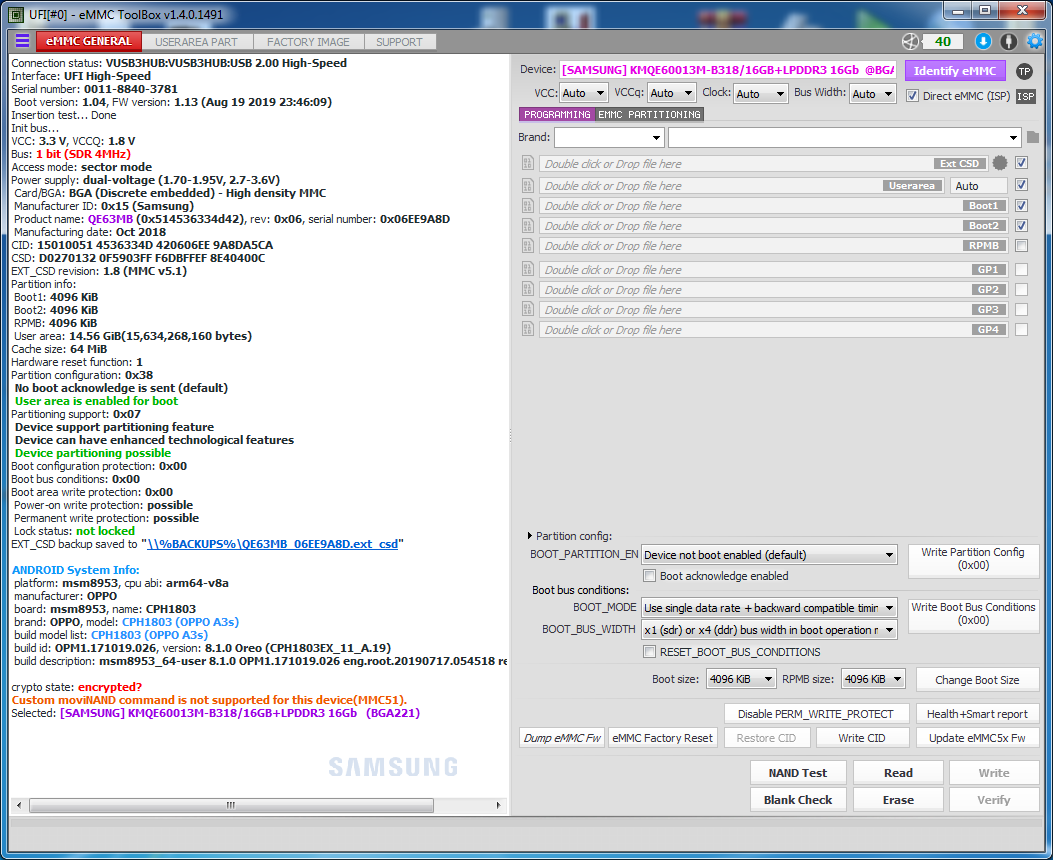Switch to SUPPORT tab
The image size is (1053, 860).
(399, 42)
